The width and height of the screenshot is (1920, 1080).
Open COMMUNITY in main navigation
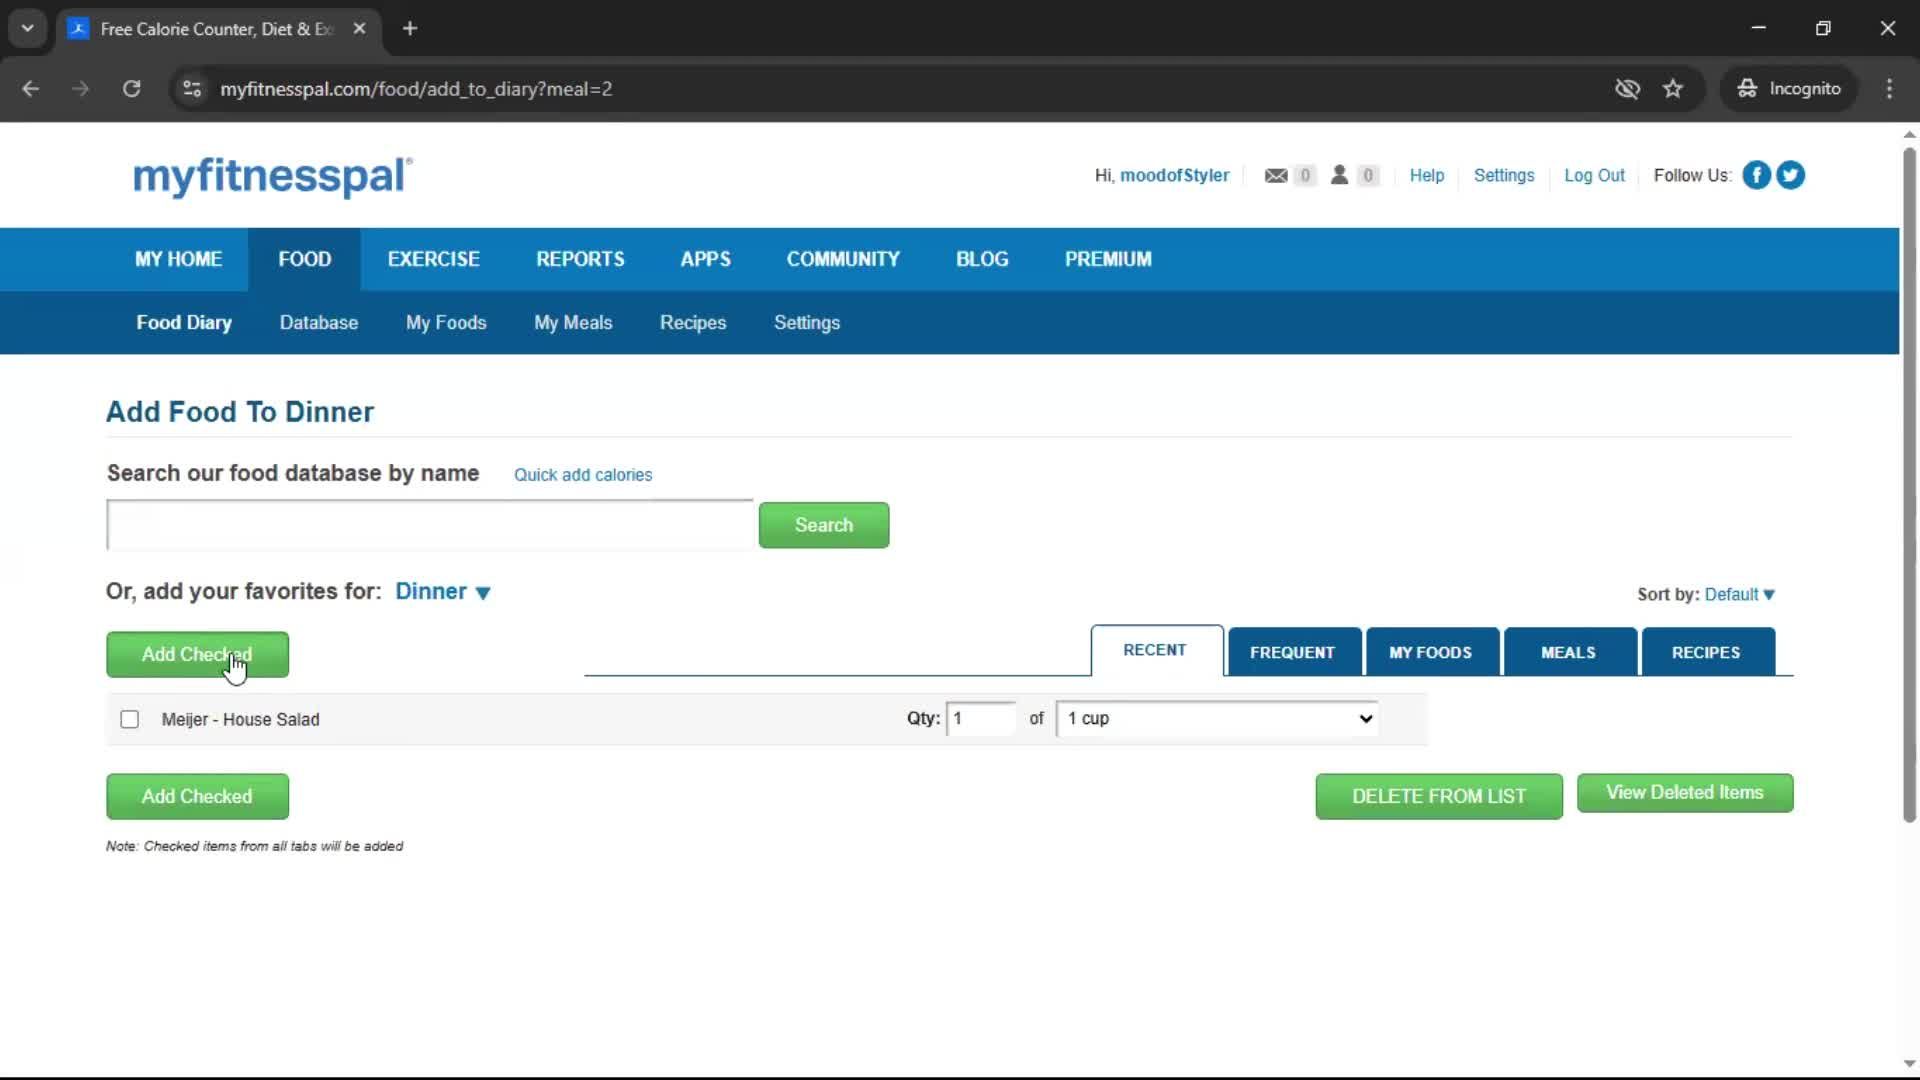tap(843, 259)
